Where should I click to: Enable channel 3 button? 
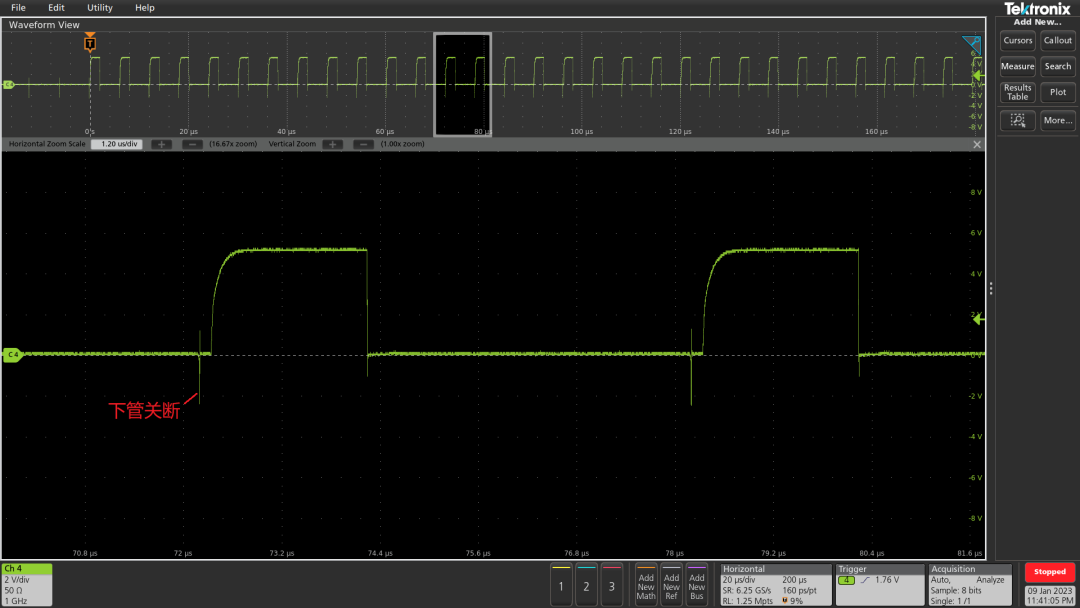pos(611,585)
